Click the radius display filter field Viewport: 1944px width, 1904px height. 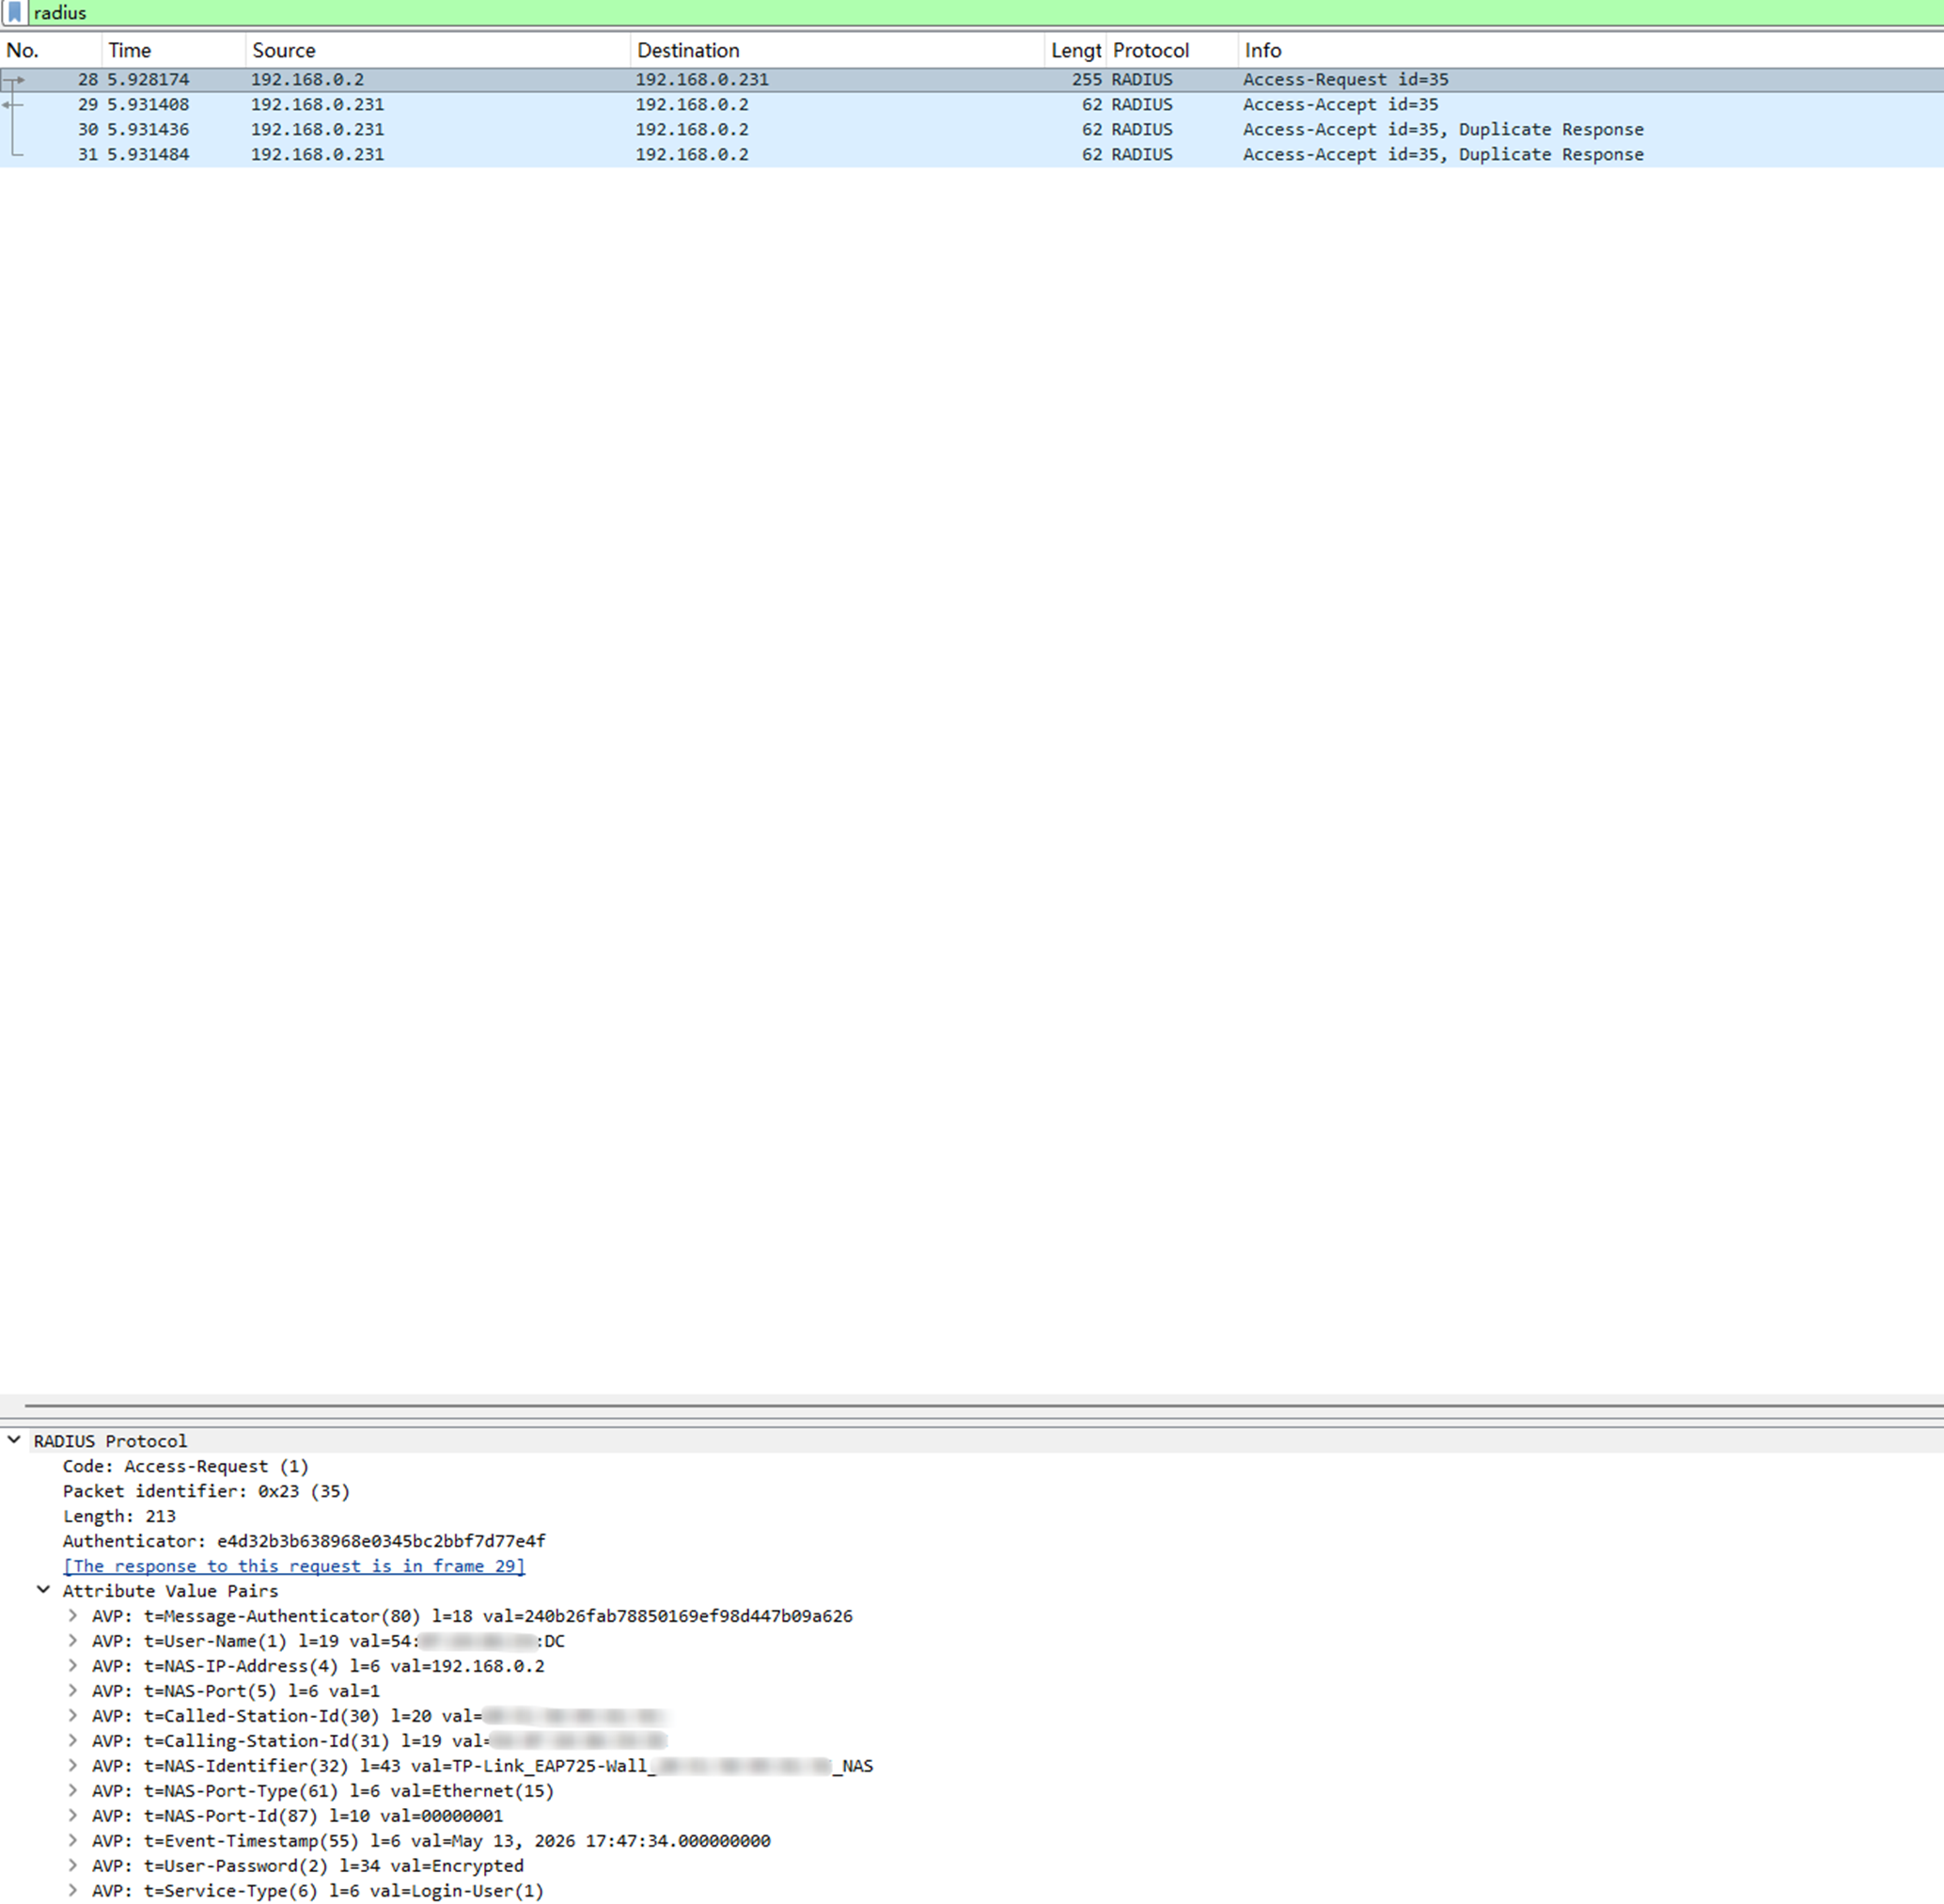985,13
